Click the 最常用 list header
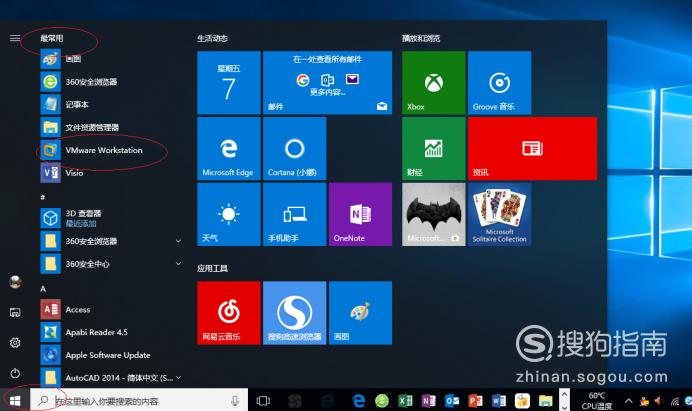Image resolution: width=692 pixels, height=411 pixels. [52, 38]
